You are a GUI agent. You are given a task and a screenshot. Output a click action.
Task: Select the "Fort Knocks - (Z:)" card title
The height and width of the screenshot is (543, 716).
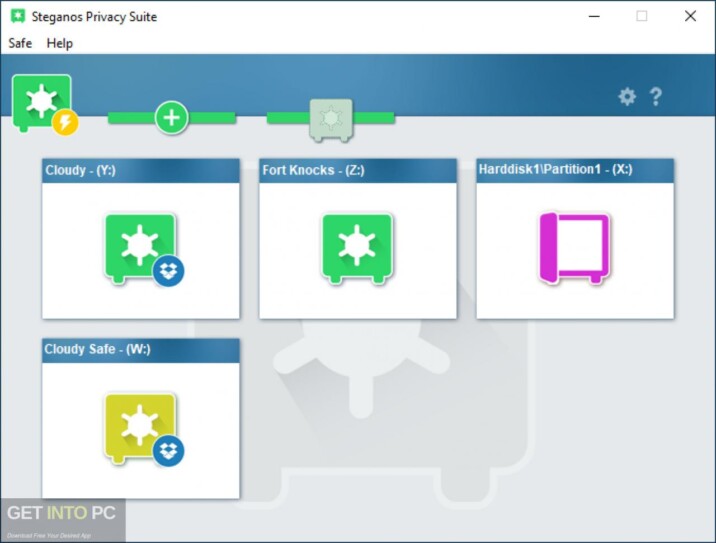[313, 170]
